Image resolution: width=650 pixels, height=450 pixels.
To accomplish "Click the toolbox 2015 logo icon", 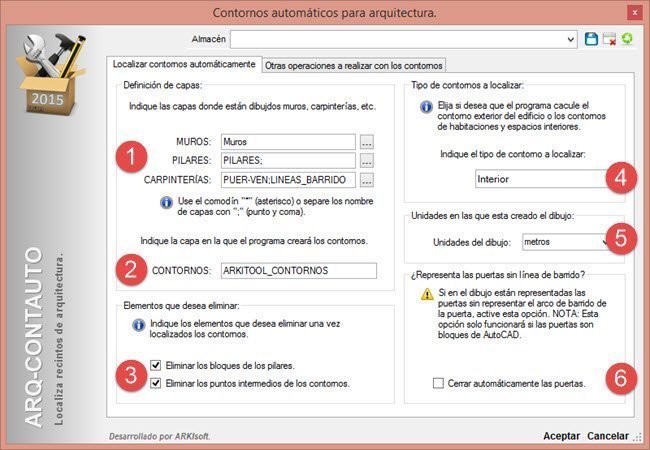I will (50, 74).
